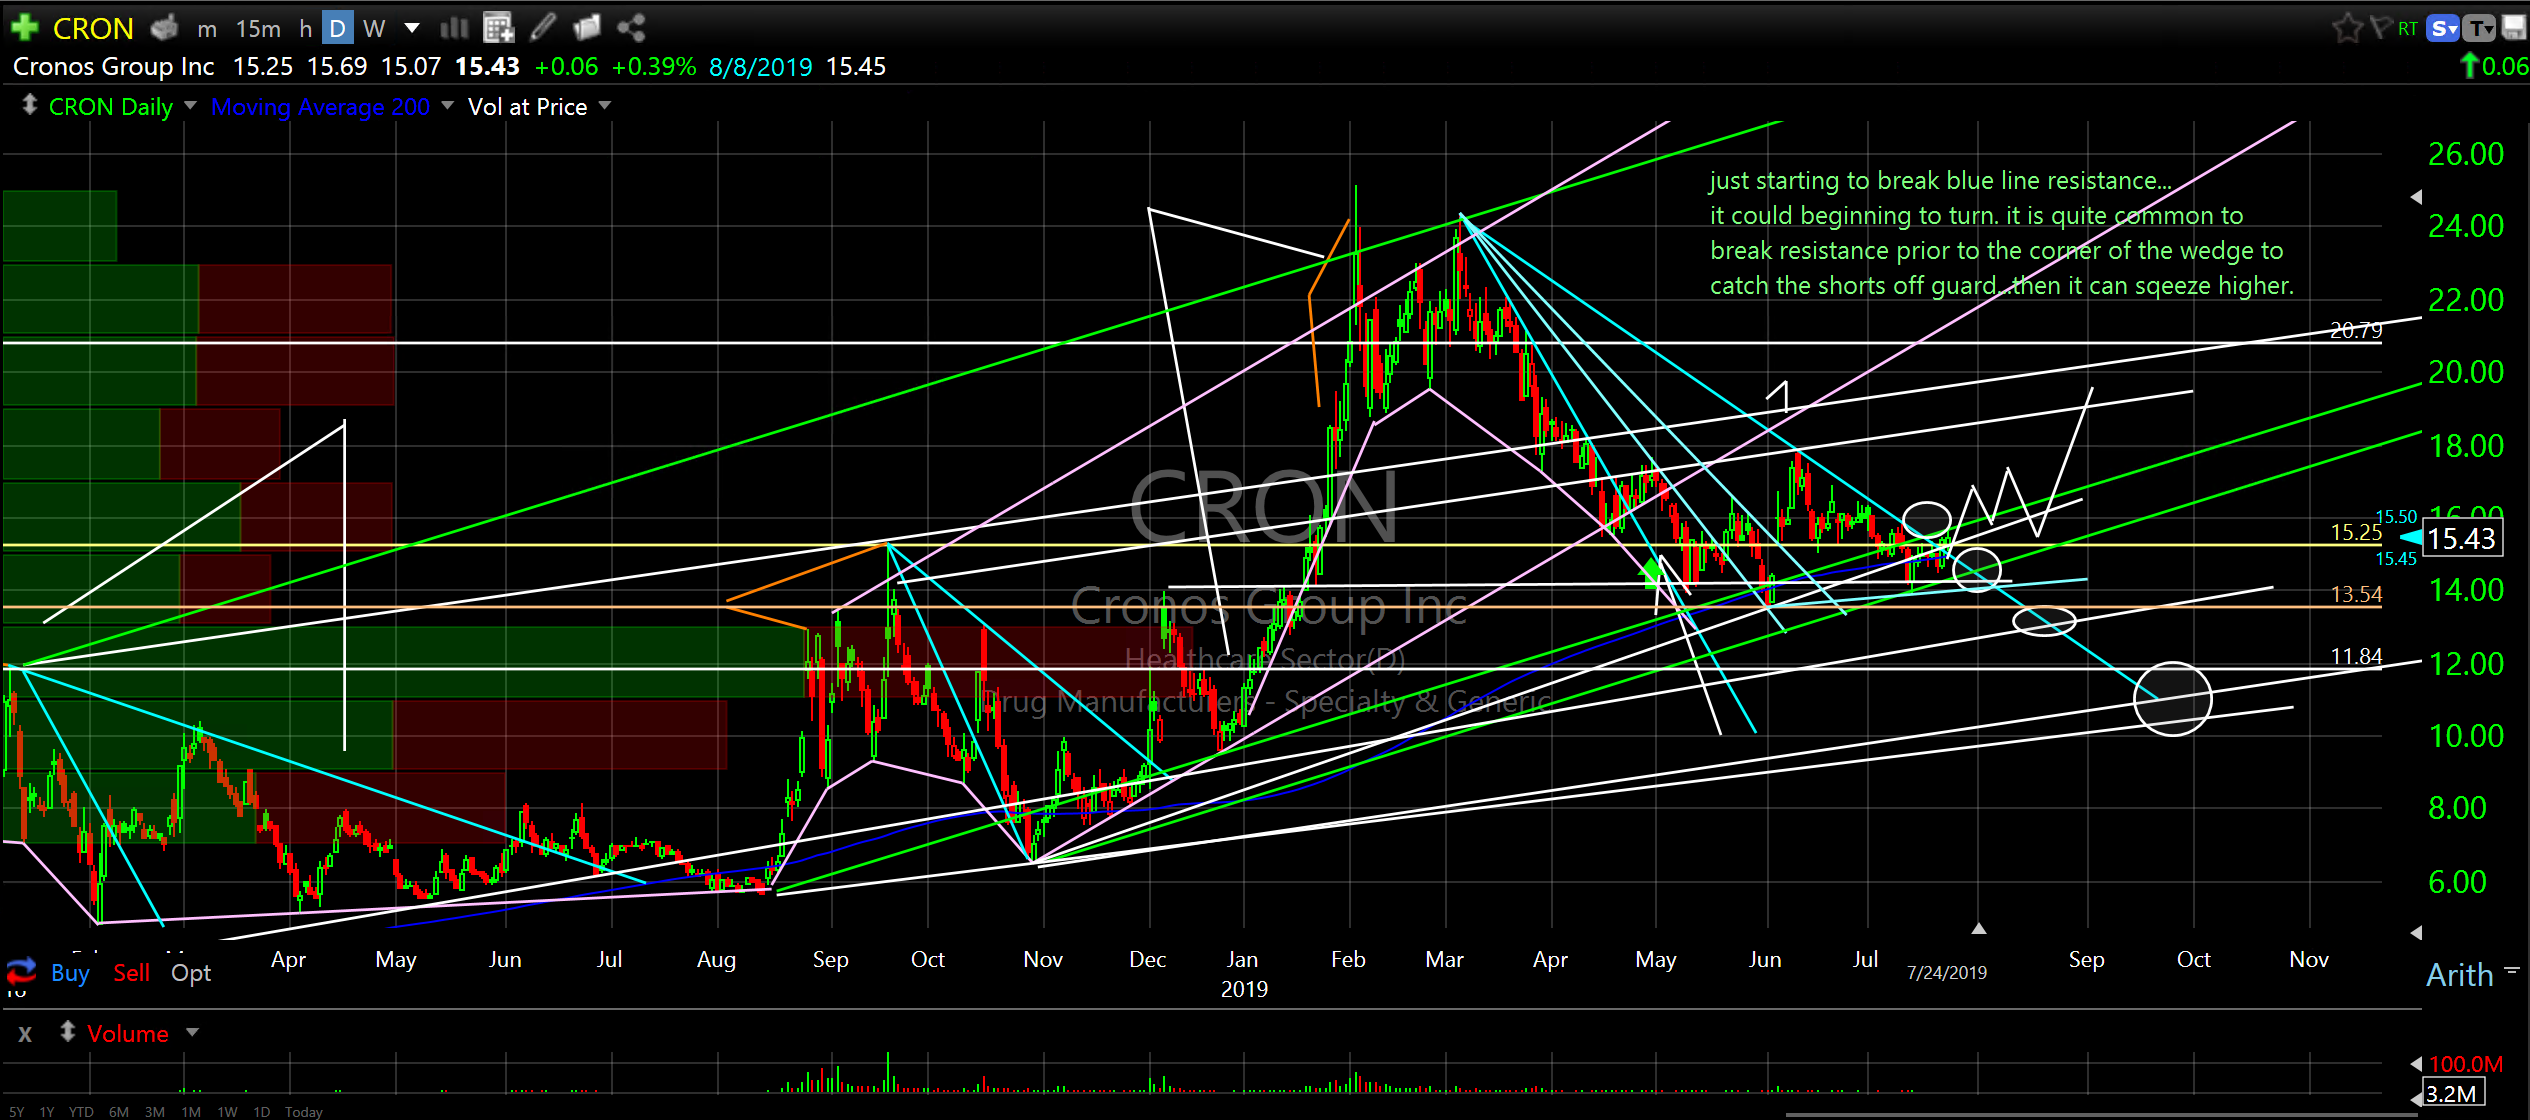
Task: Close the Volume pane with X
Action: [x=25, y=1034]
